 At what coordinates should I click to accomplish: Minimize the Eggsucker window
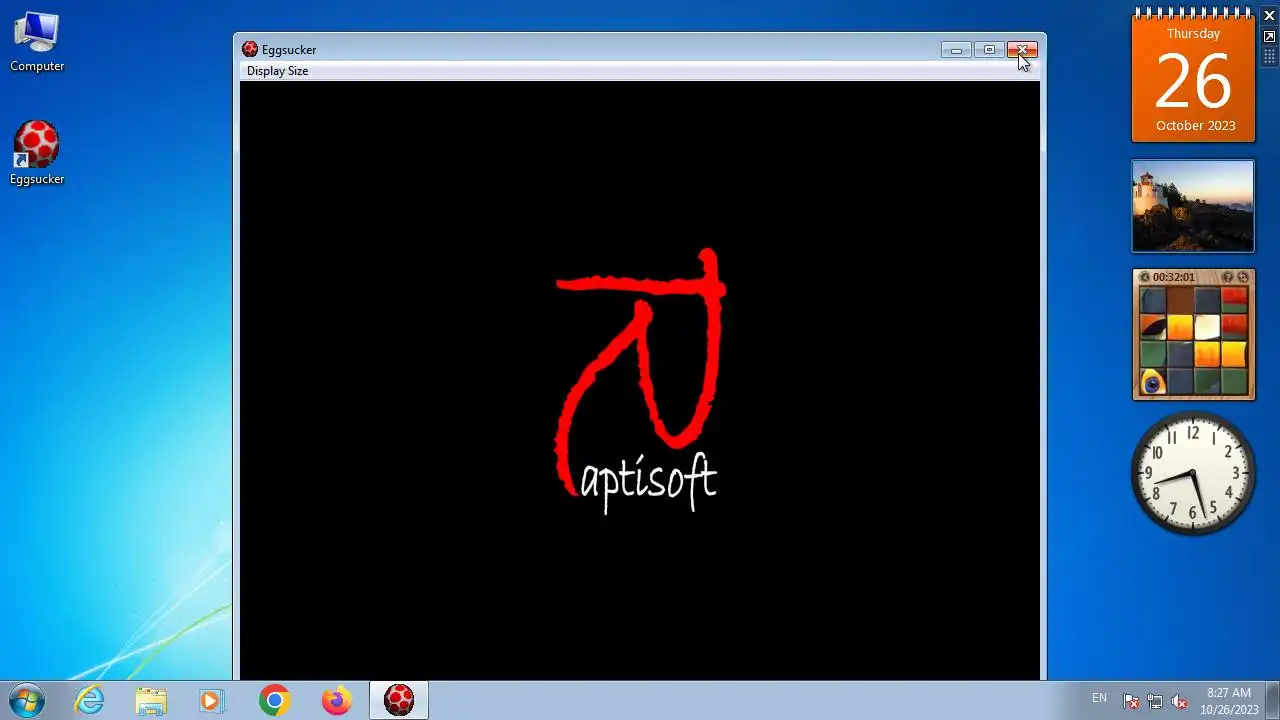click(x=956, y=50)
